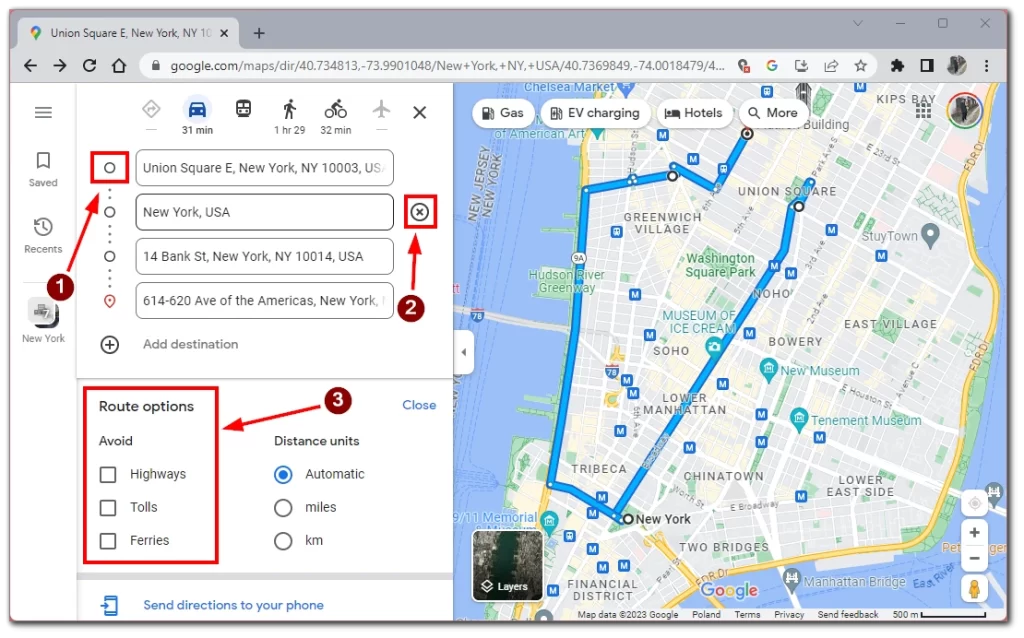The height and width of the screenshot is (638, 1024).
Task: Open the Google apps grid
Action: 923,111
